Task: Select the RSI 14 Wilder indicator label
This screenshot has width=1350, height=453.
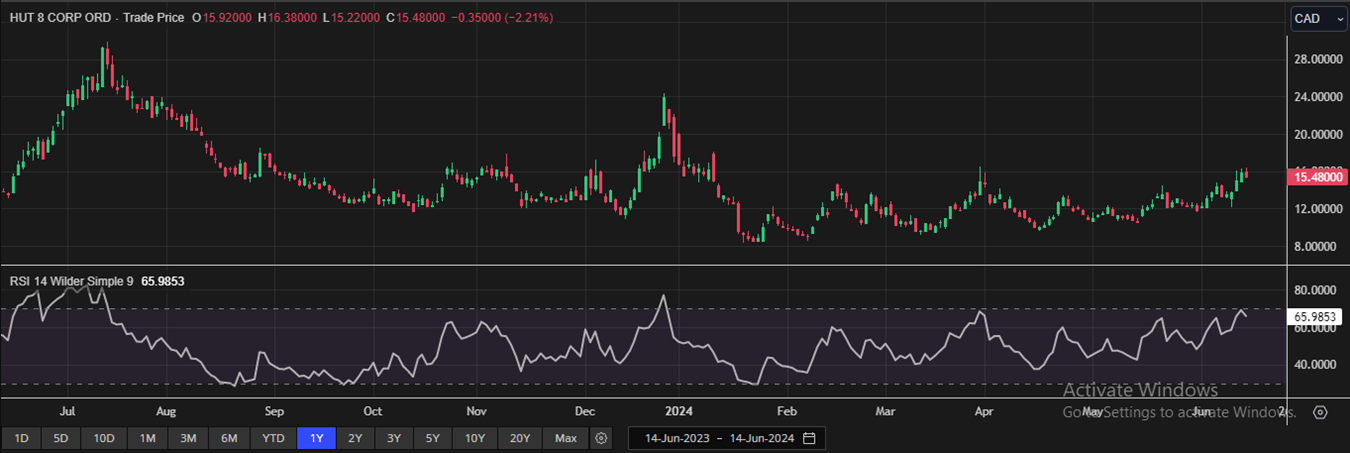Action: point(71,282)
